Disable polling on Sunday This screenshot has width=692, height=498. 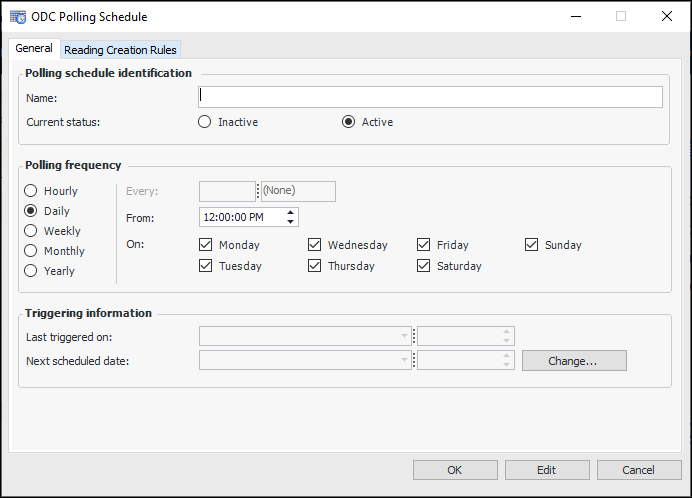coord(532,245)
